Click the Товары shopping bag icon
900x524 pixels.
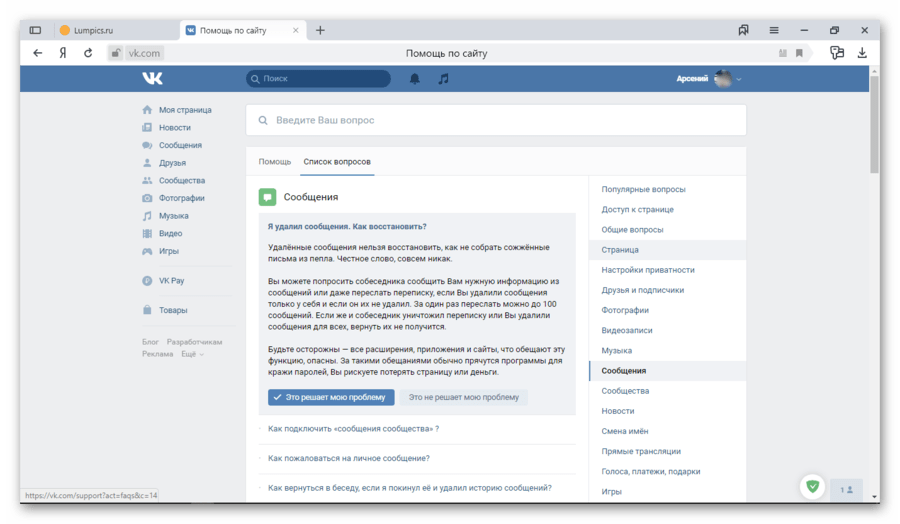147,310
